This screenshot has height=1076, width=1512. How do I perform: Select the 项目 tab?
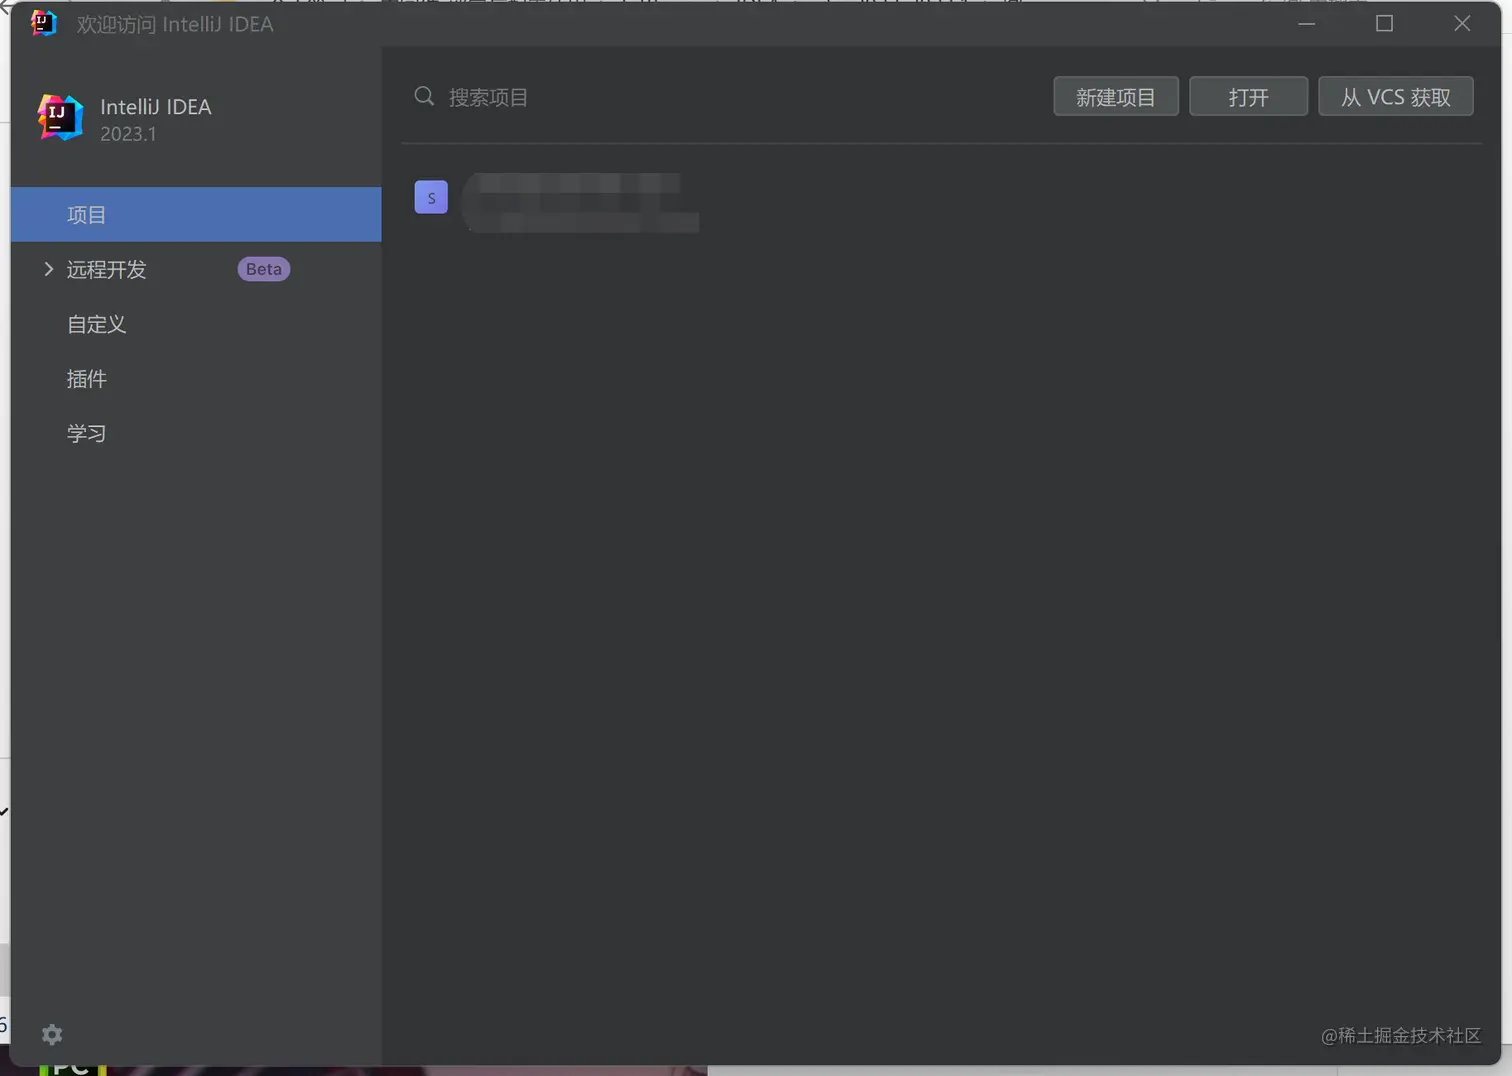(x=196, y=214)
